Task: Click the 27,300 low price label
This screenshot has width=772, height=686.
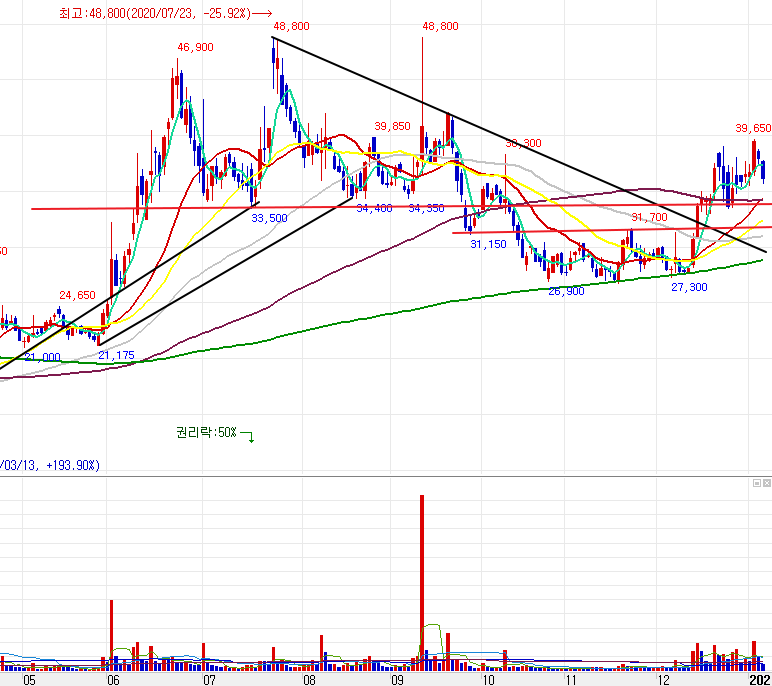Action: pos(689,287)
